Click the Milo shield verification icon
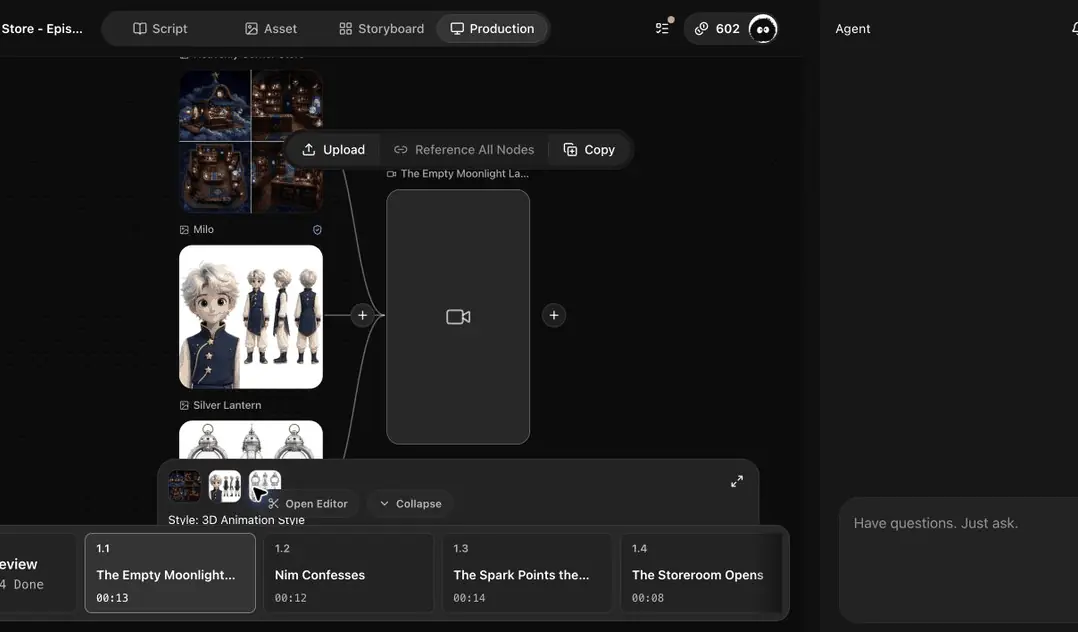The height and width of the screenshot is (632, 1078). pos(317,230)
